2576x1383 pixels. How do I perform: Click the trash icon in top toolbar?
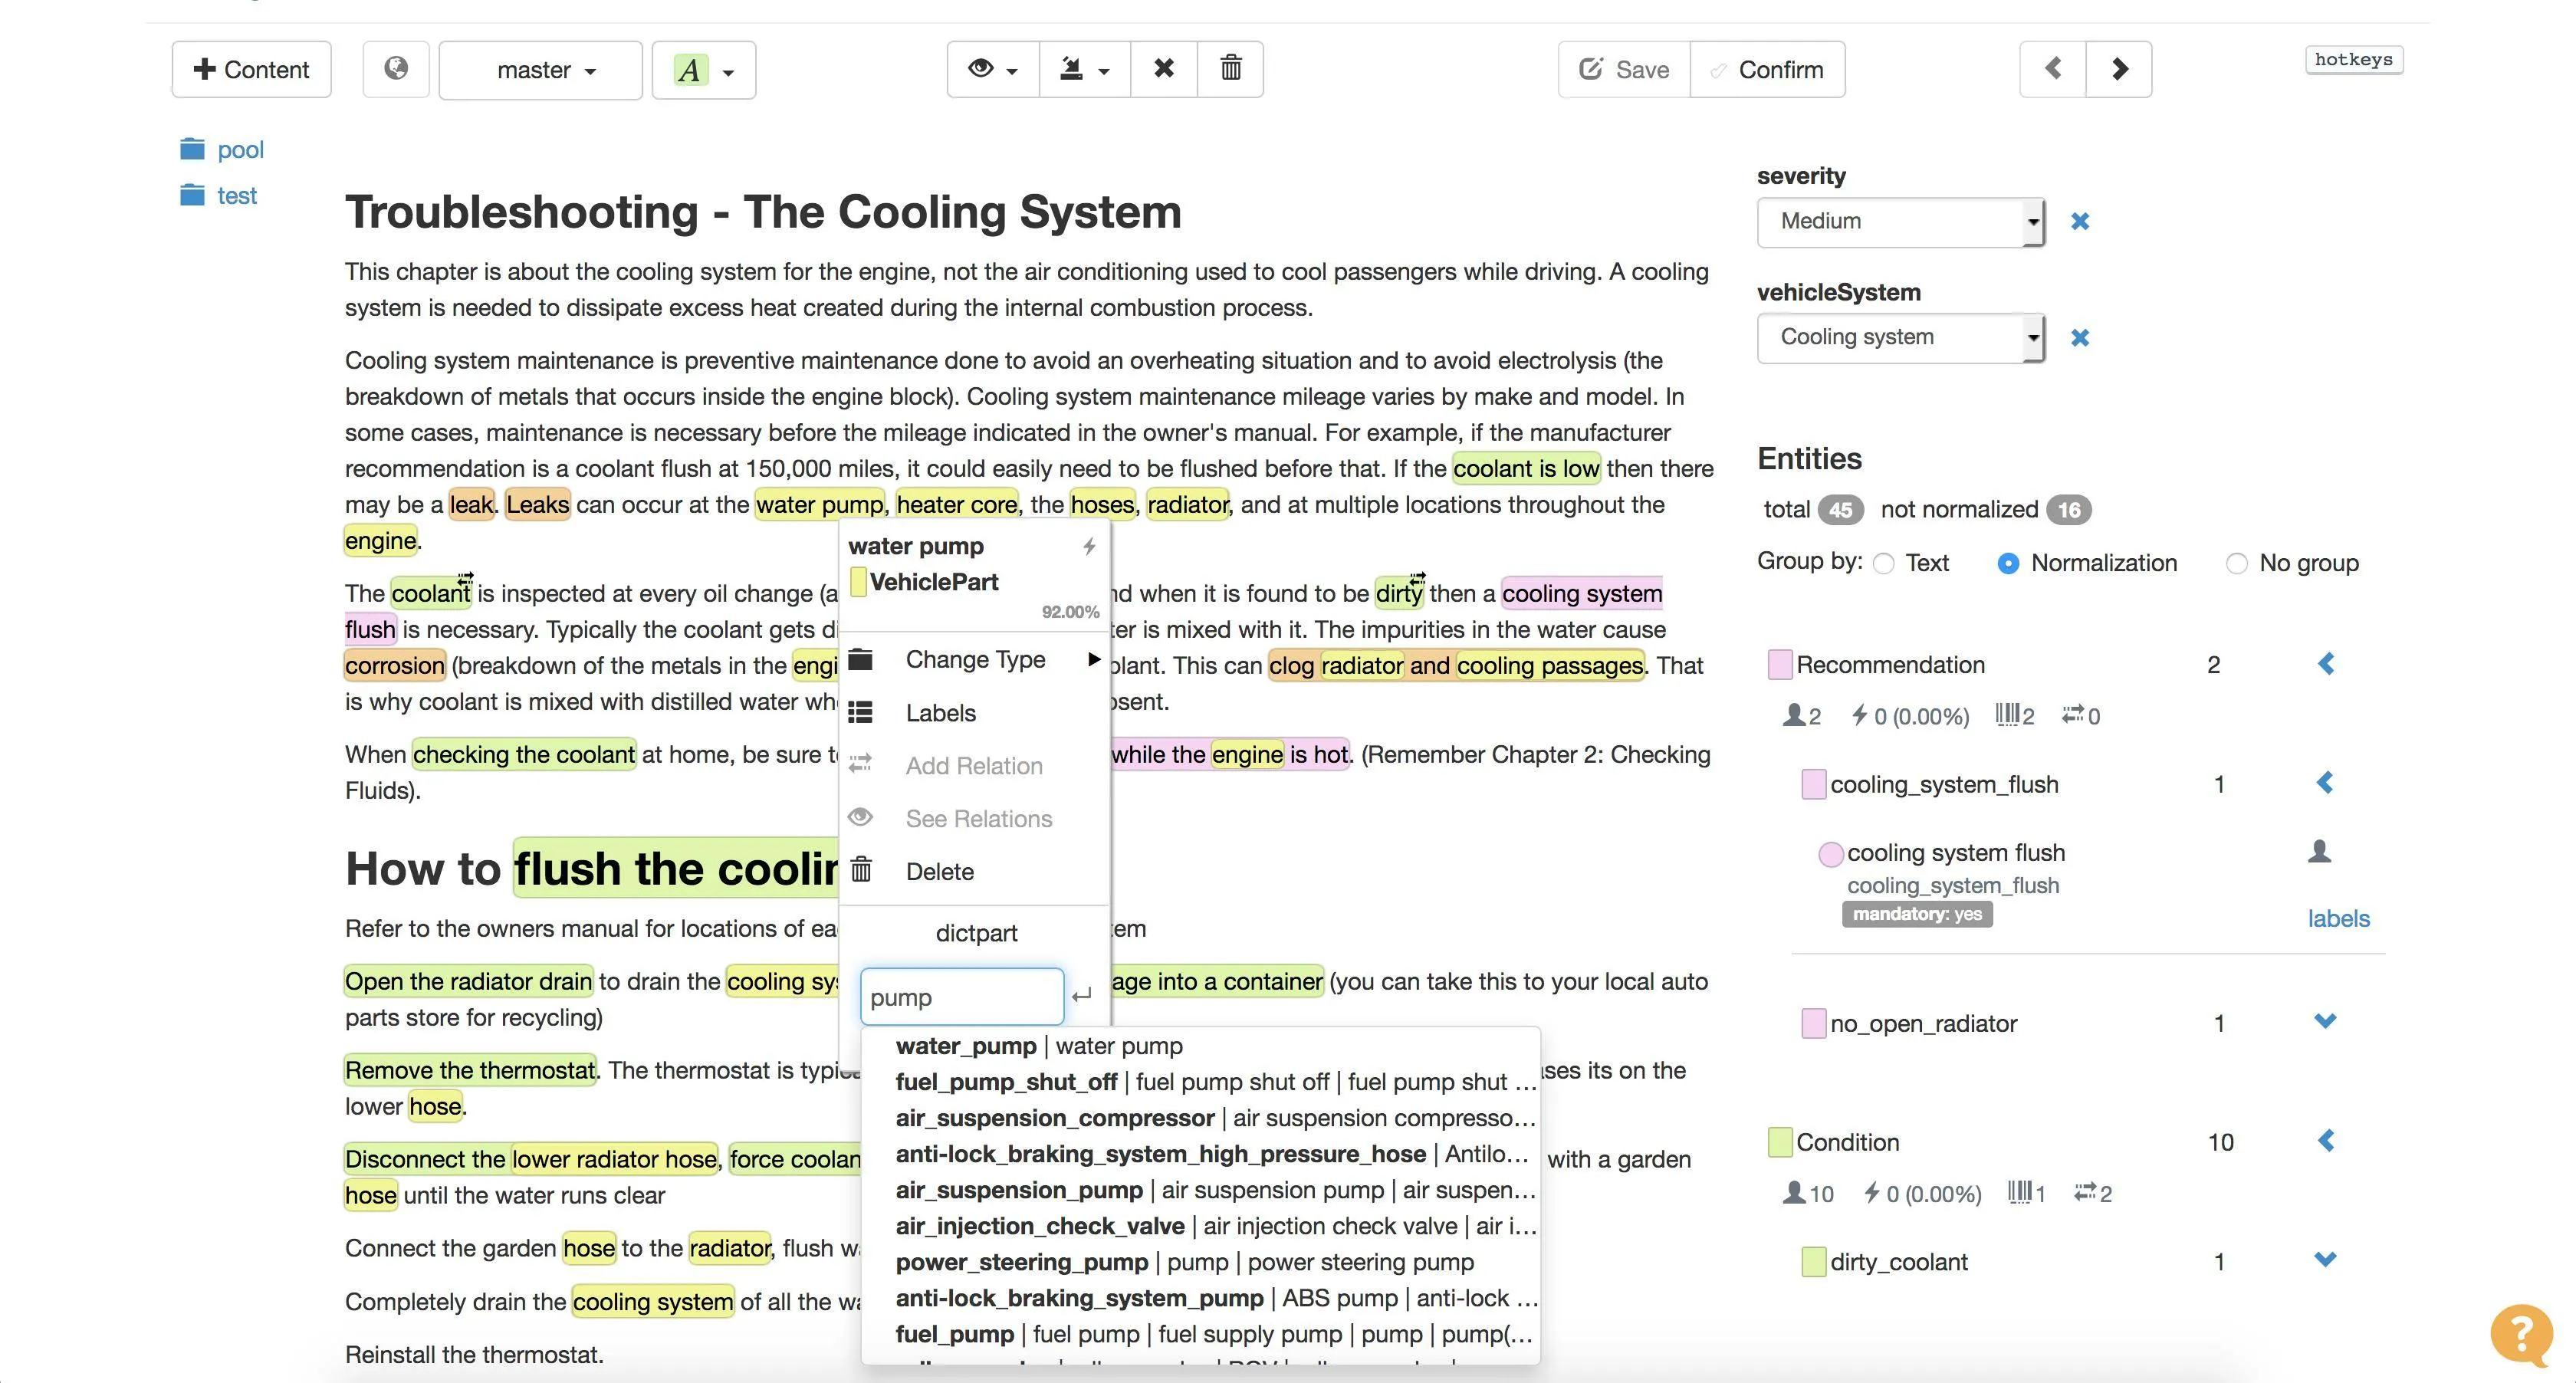pyautogui.click(x=1230, y=69)
